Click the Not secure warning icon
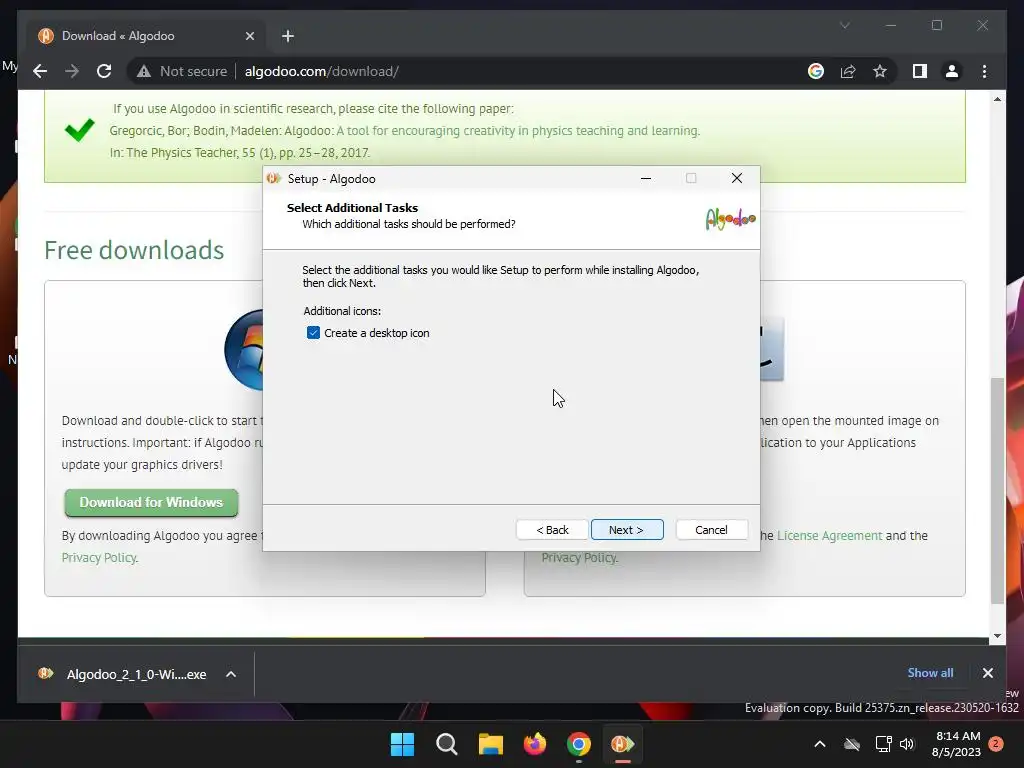This screenshot has height=768, width=1024. click(144, 71)
